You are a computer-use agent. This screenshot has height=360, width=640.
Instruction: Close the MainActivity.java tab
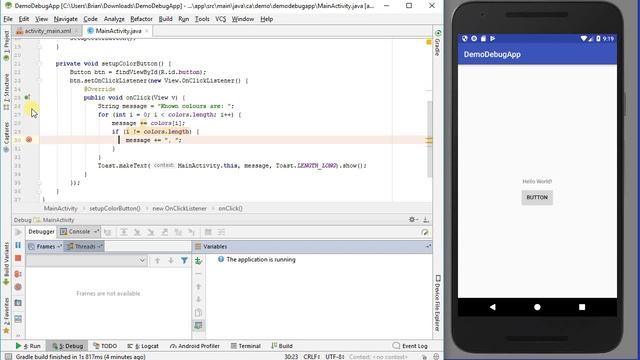(147, 31)
